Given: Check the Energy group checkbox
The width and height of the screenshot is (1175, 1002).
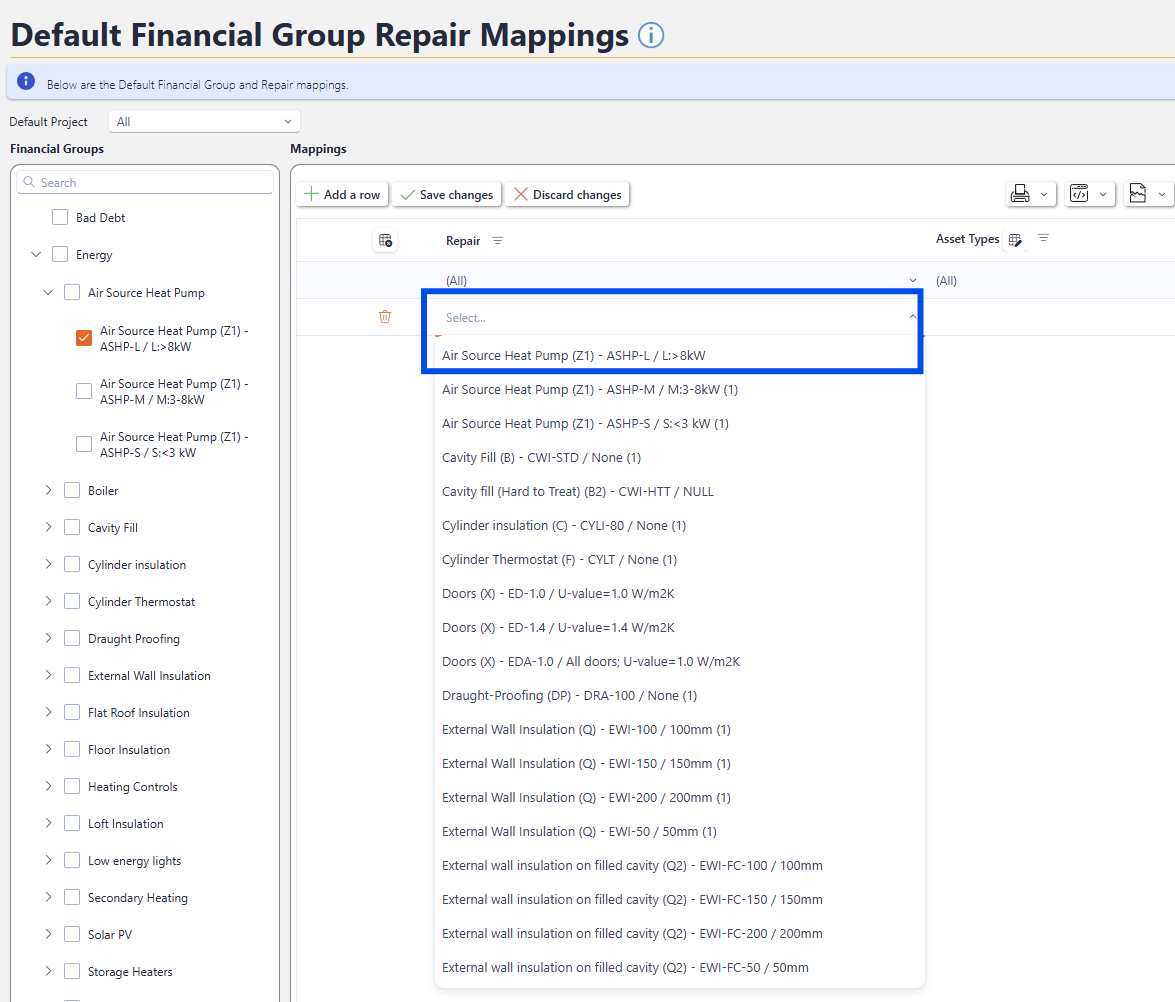Looking at the screenshot, I should (x=60, y=255).
